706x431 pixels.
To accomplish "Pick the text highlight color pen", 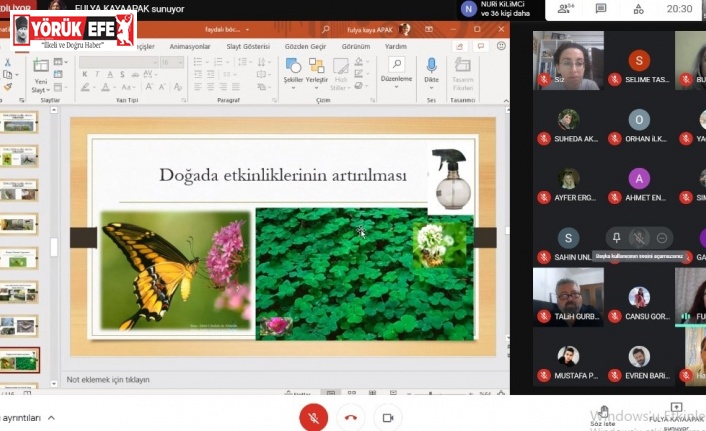I will point(85,87).
